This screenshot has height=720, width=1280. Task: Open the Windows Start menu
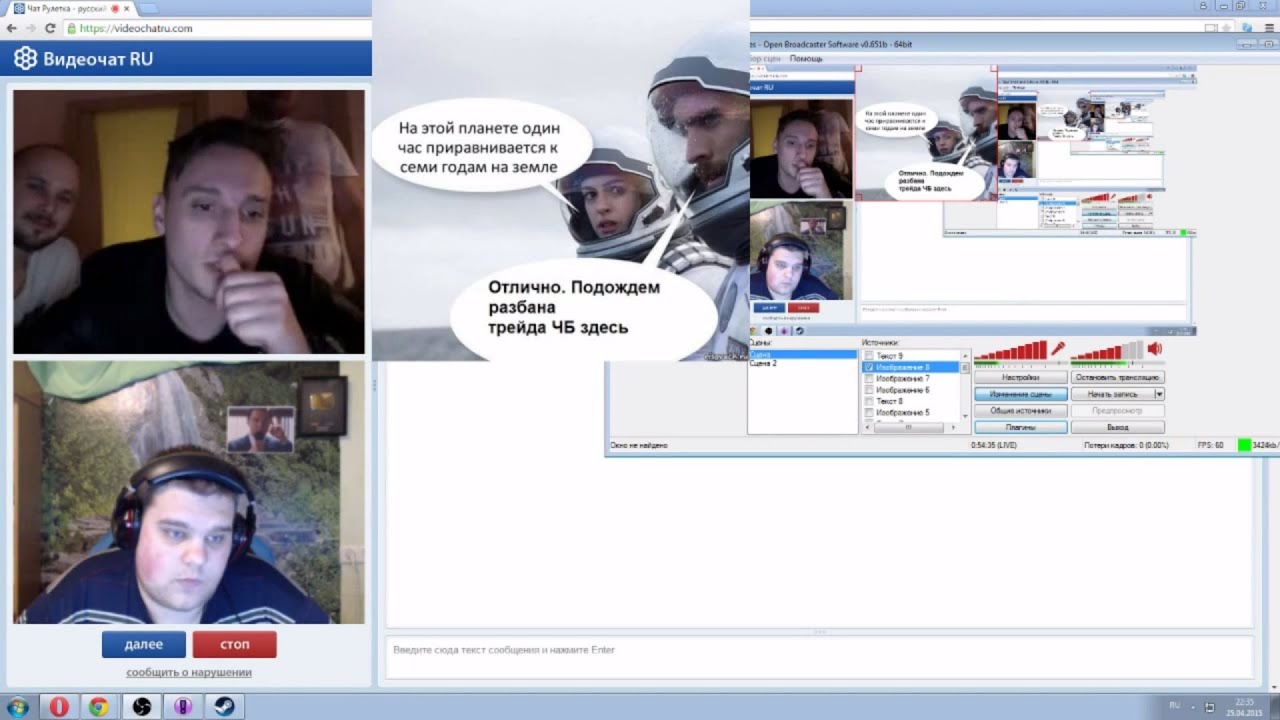tap(17, 707)
